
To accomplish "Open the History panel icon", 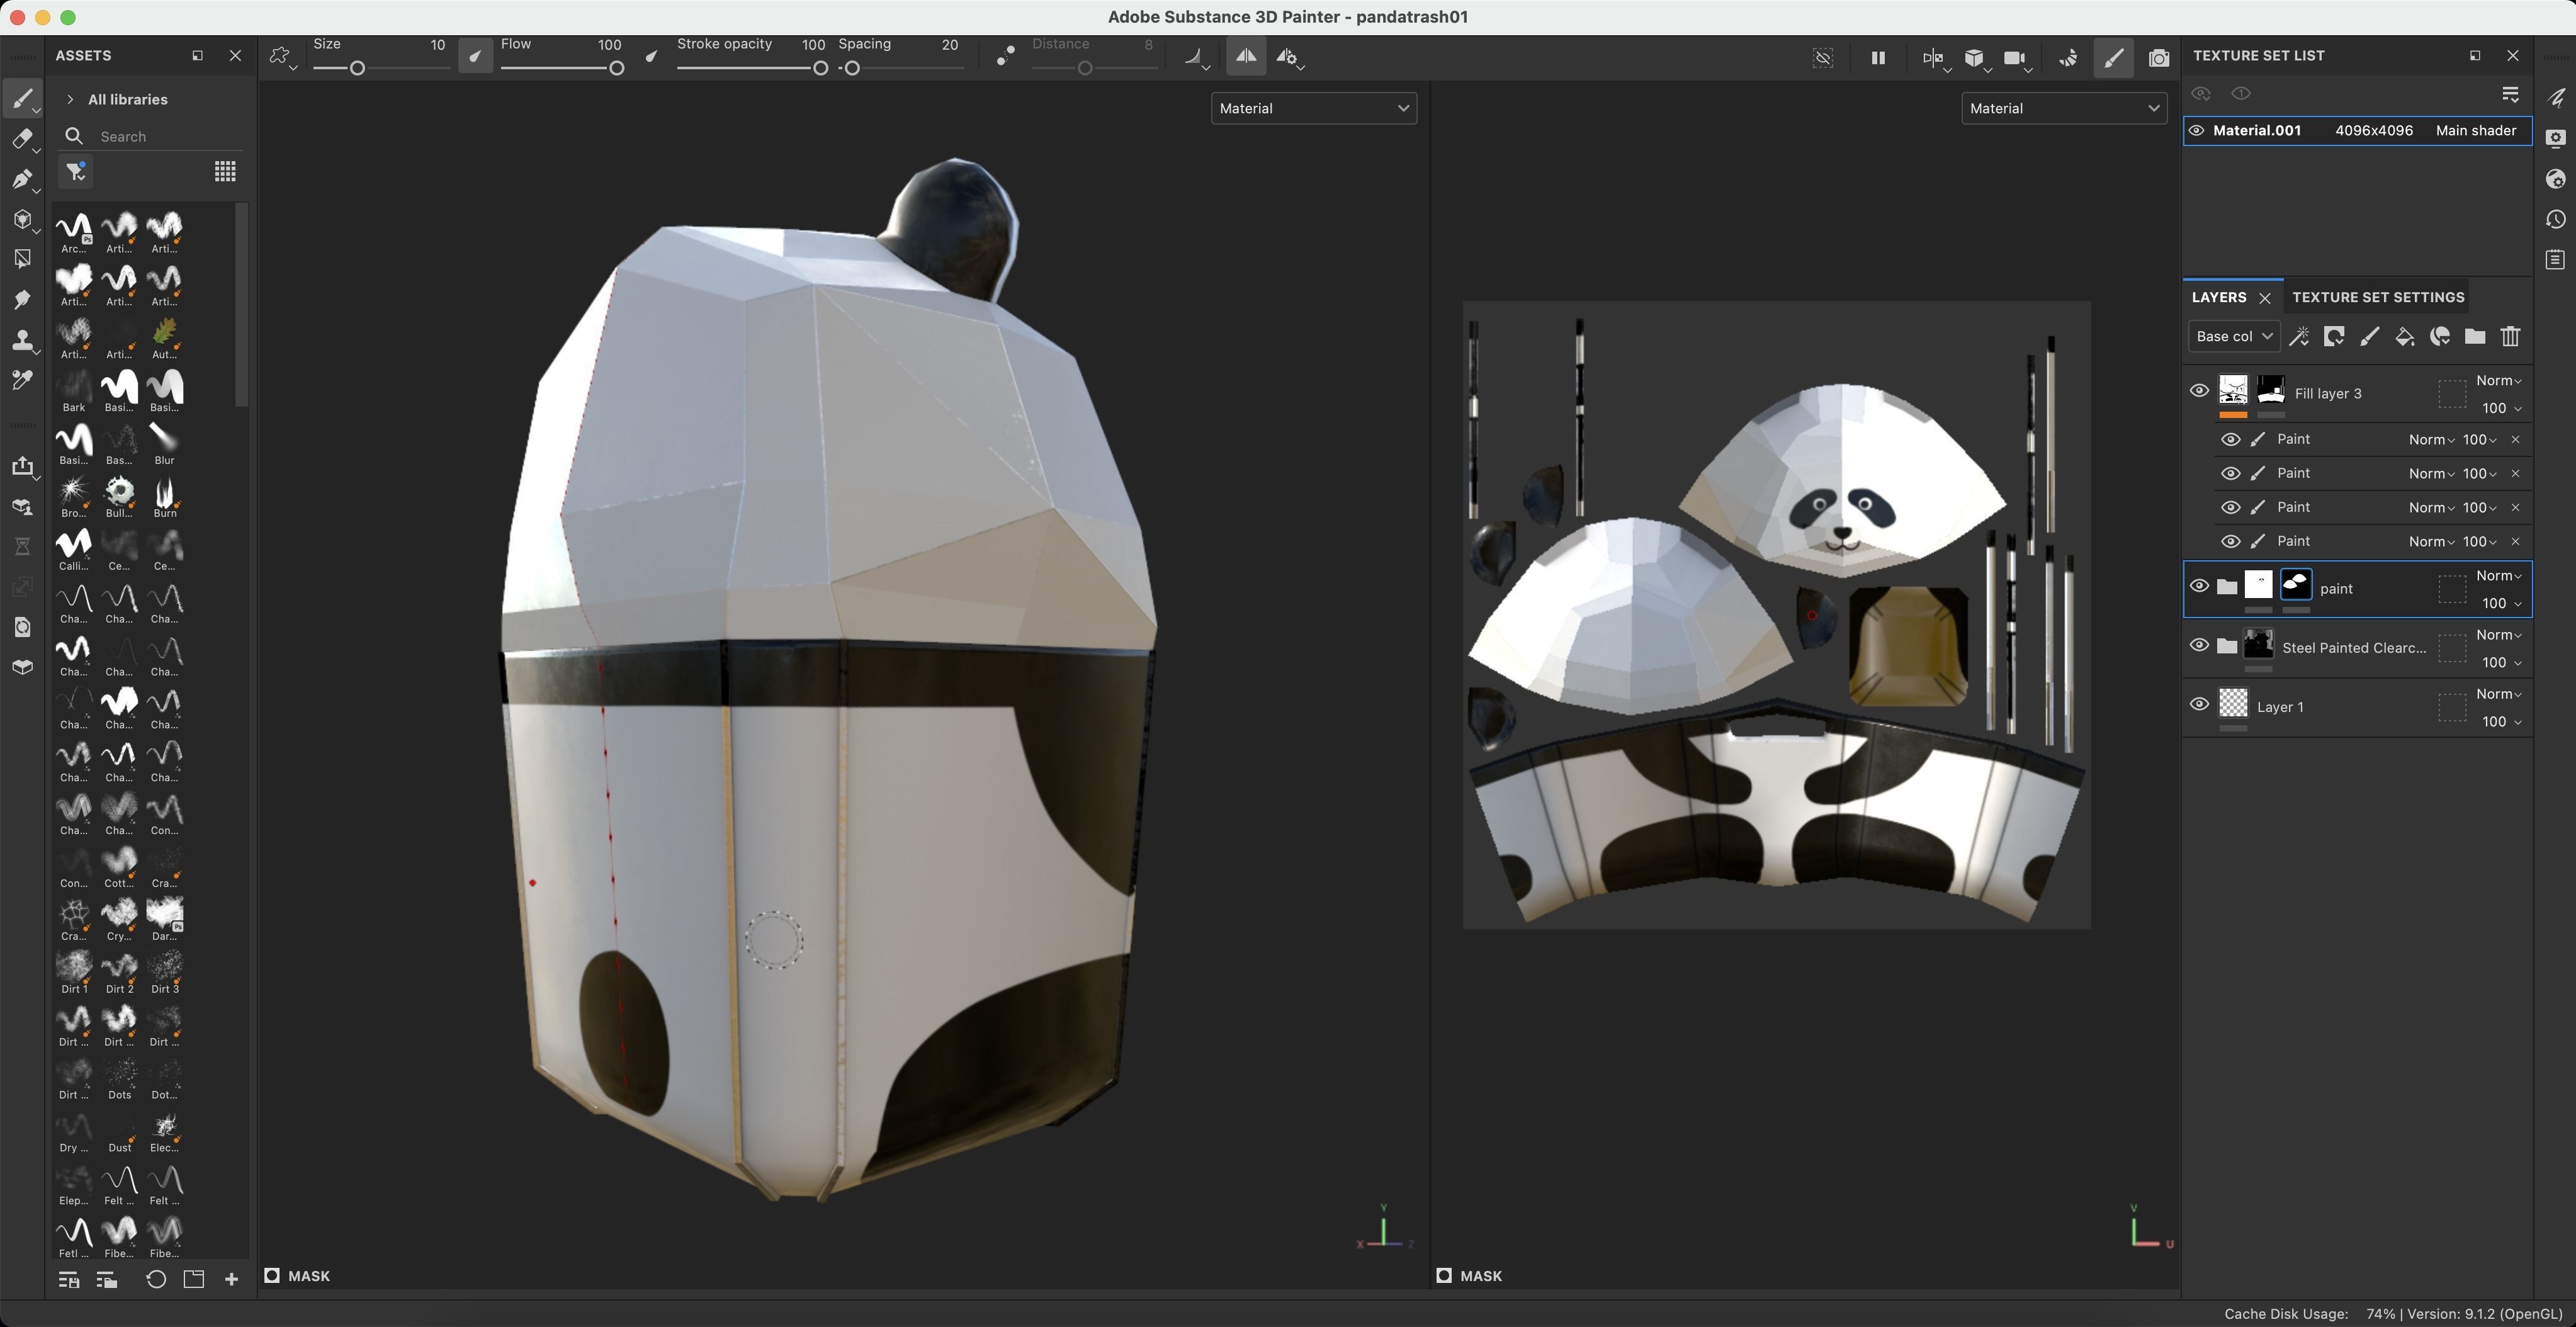I will 2555,219.
